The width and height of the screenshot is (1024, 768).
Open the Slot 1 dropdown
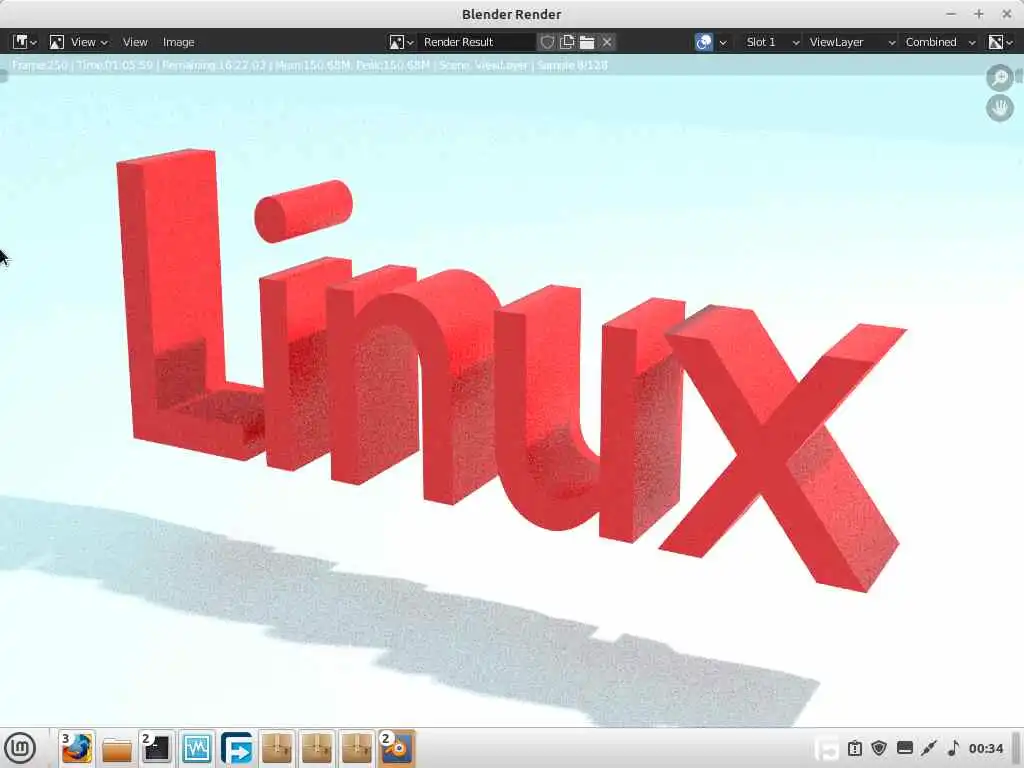tap(771, 42)
